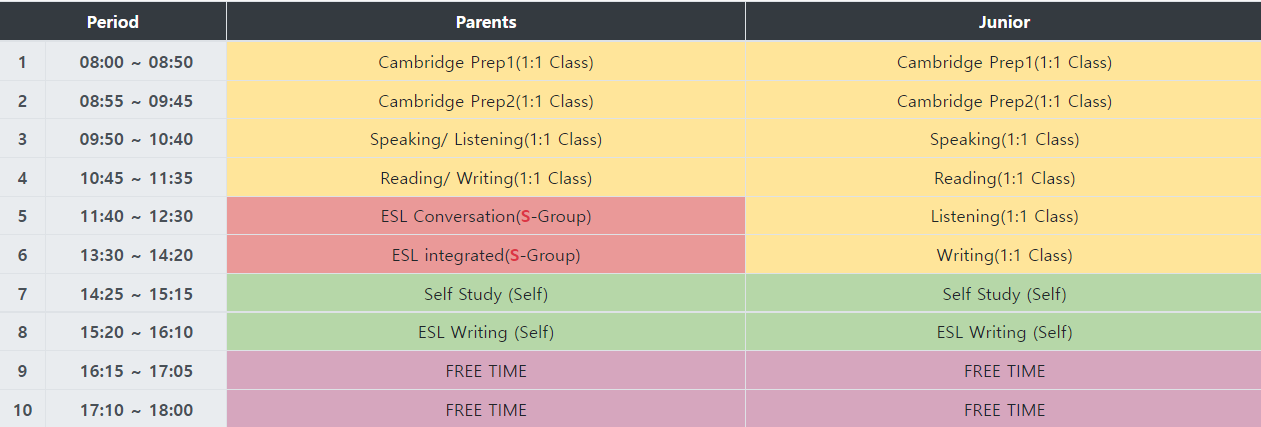
Task: Select the 13:30 ~ 14:20 time cell
Action: [x=136, y=255]
